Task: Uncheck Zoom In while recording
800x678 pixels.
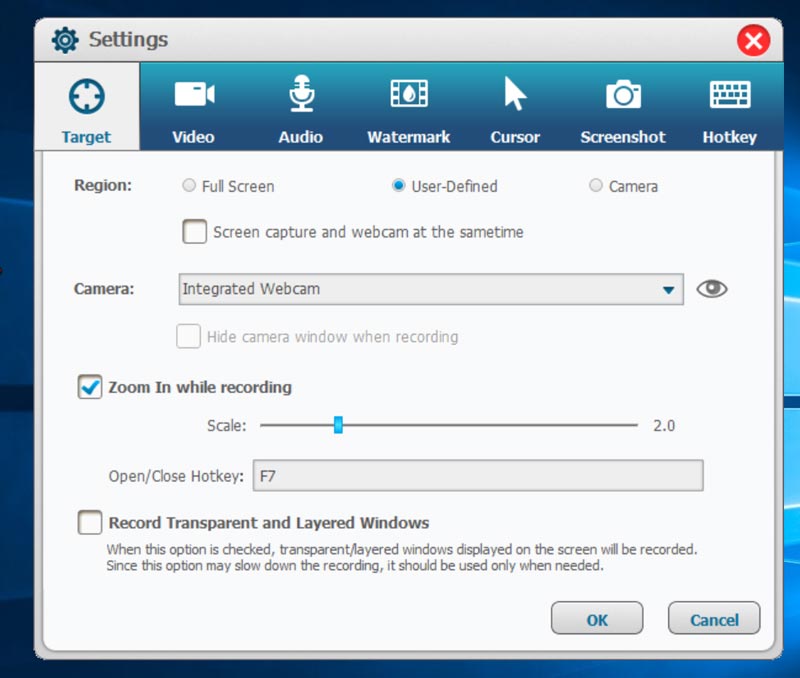Action: click(x=90, y=387)
